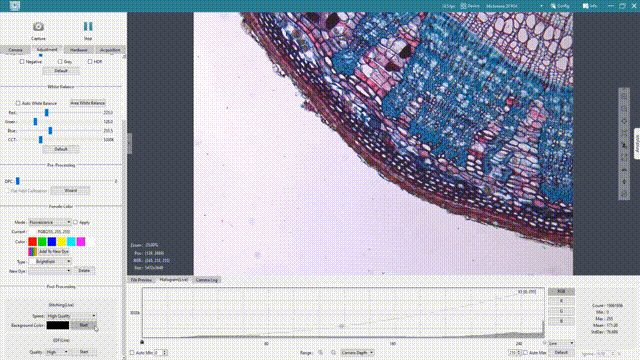Click the DPC slider handle

18,181
